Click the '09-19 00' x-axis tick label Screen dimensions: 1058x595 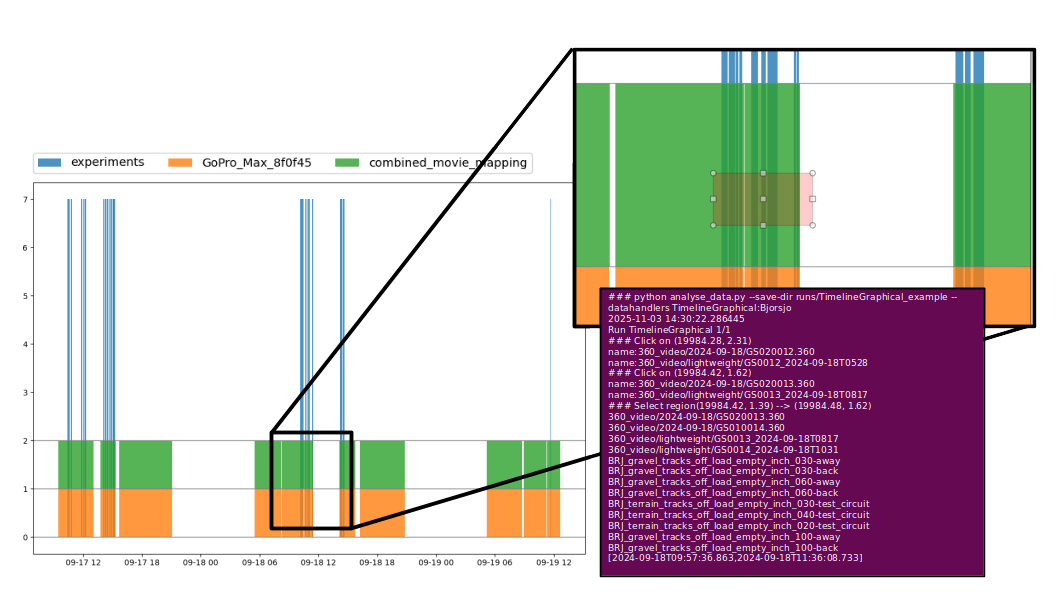(436, 563)
